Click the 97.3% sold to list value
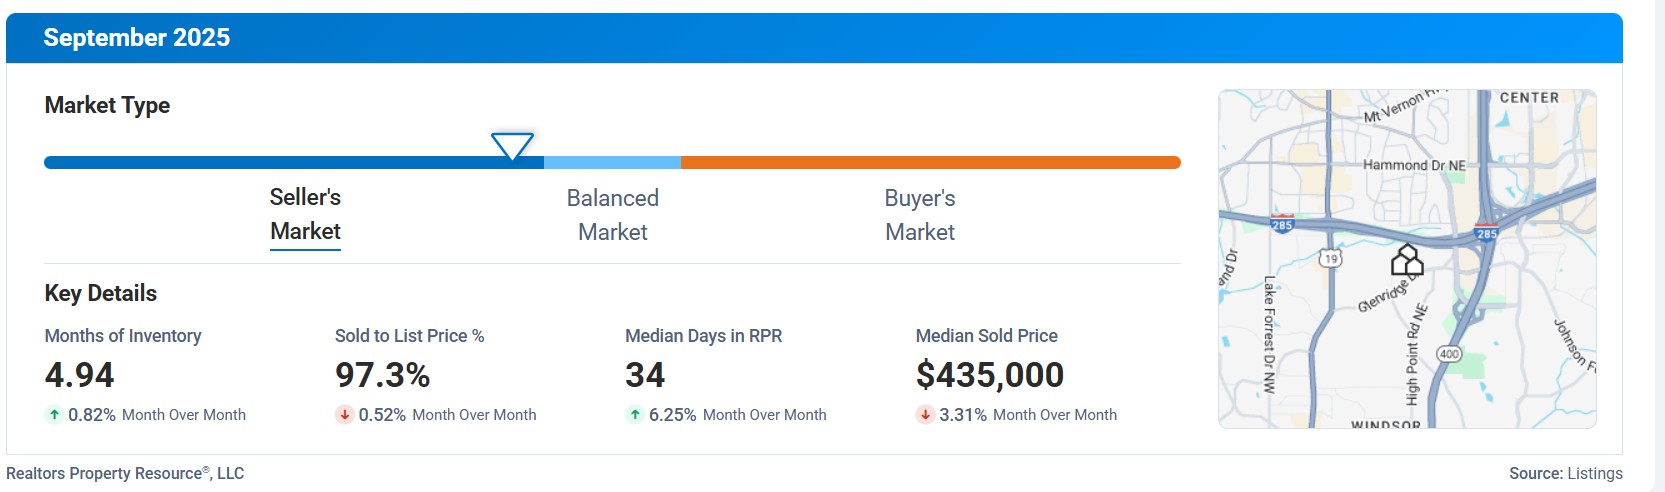The height and width of the screenshot is (492, 1665). point(382,375)
